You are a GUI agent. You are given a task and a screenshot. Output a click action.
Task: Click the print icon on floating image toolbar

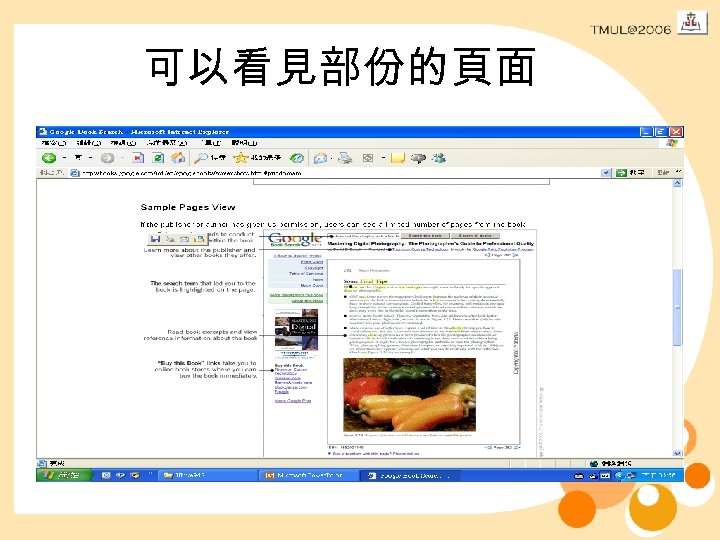[x=170, y=239]
